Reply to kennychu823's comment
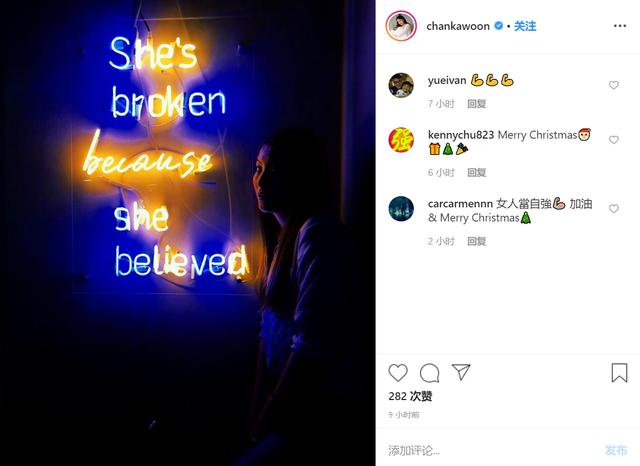The width and height of the screenshot is (640, 466). (476, 173)
